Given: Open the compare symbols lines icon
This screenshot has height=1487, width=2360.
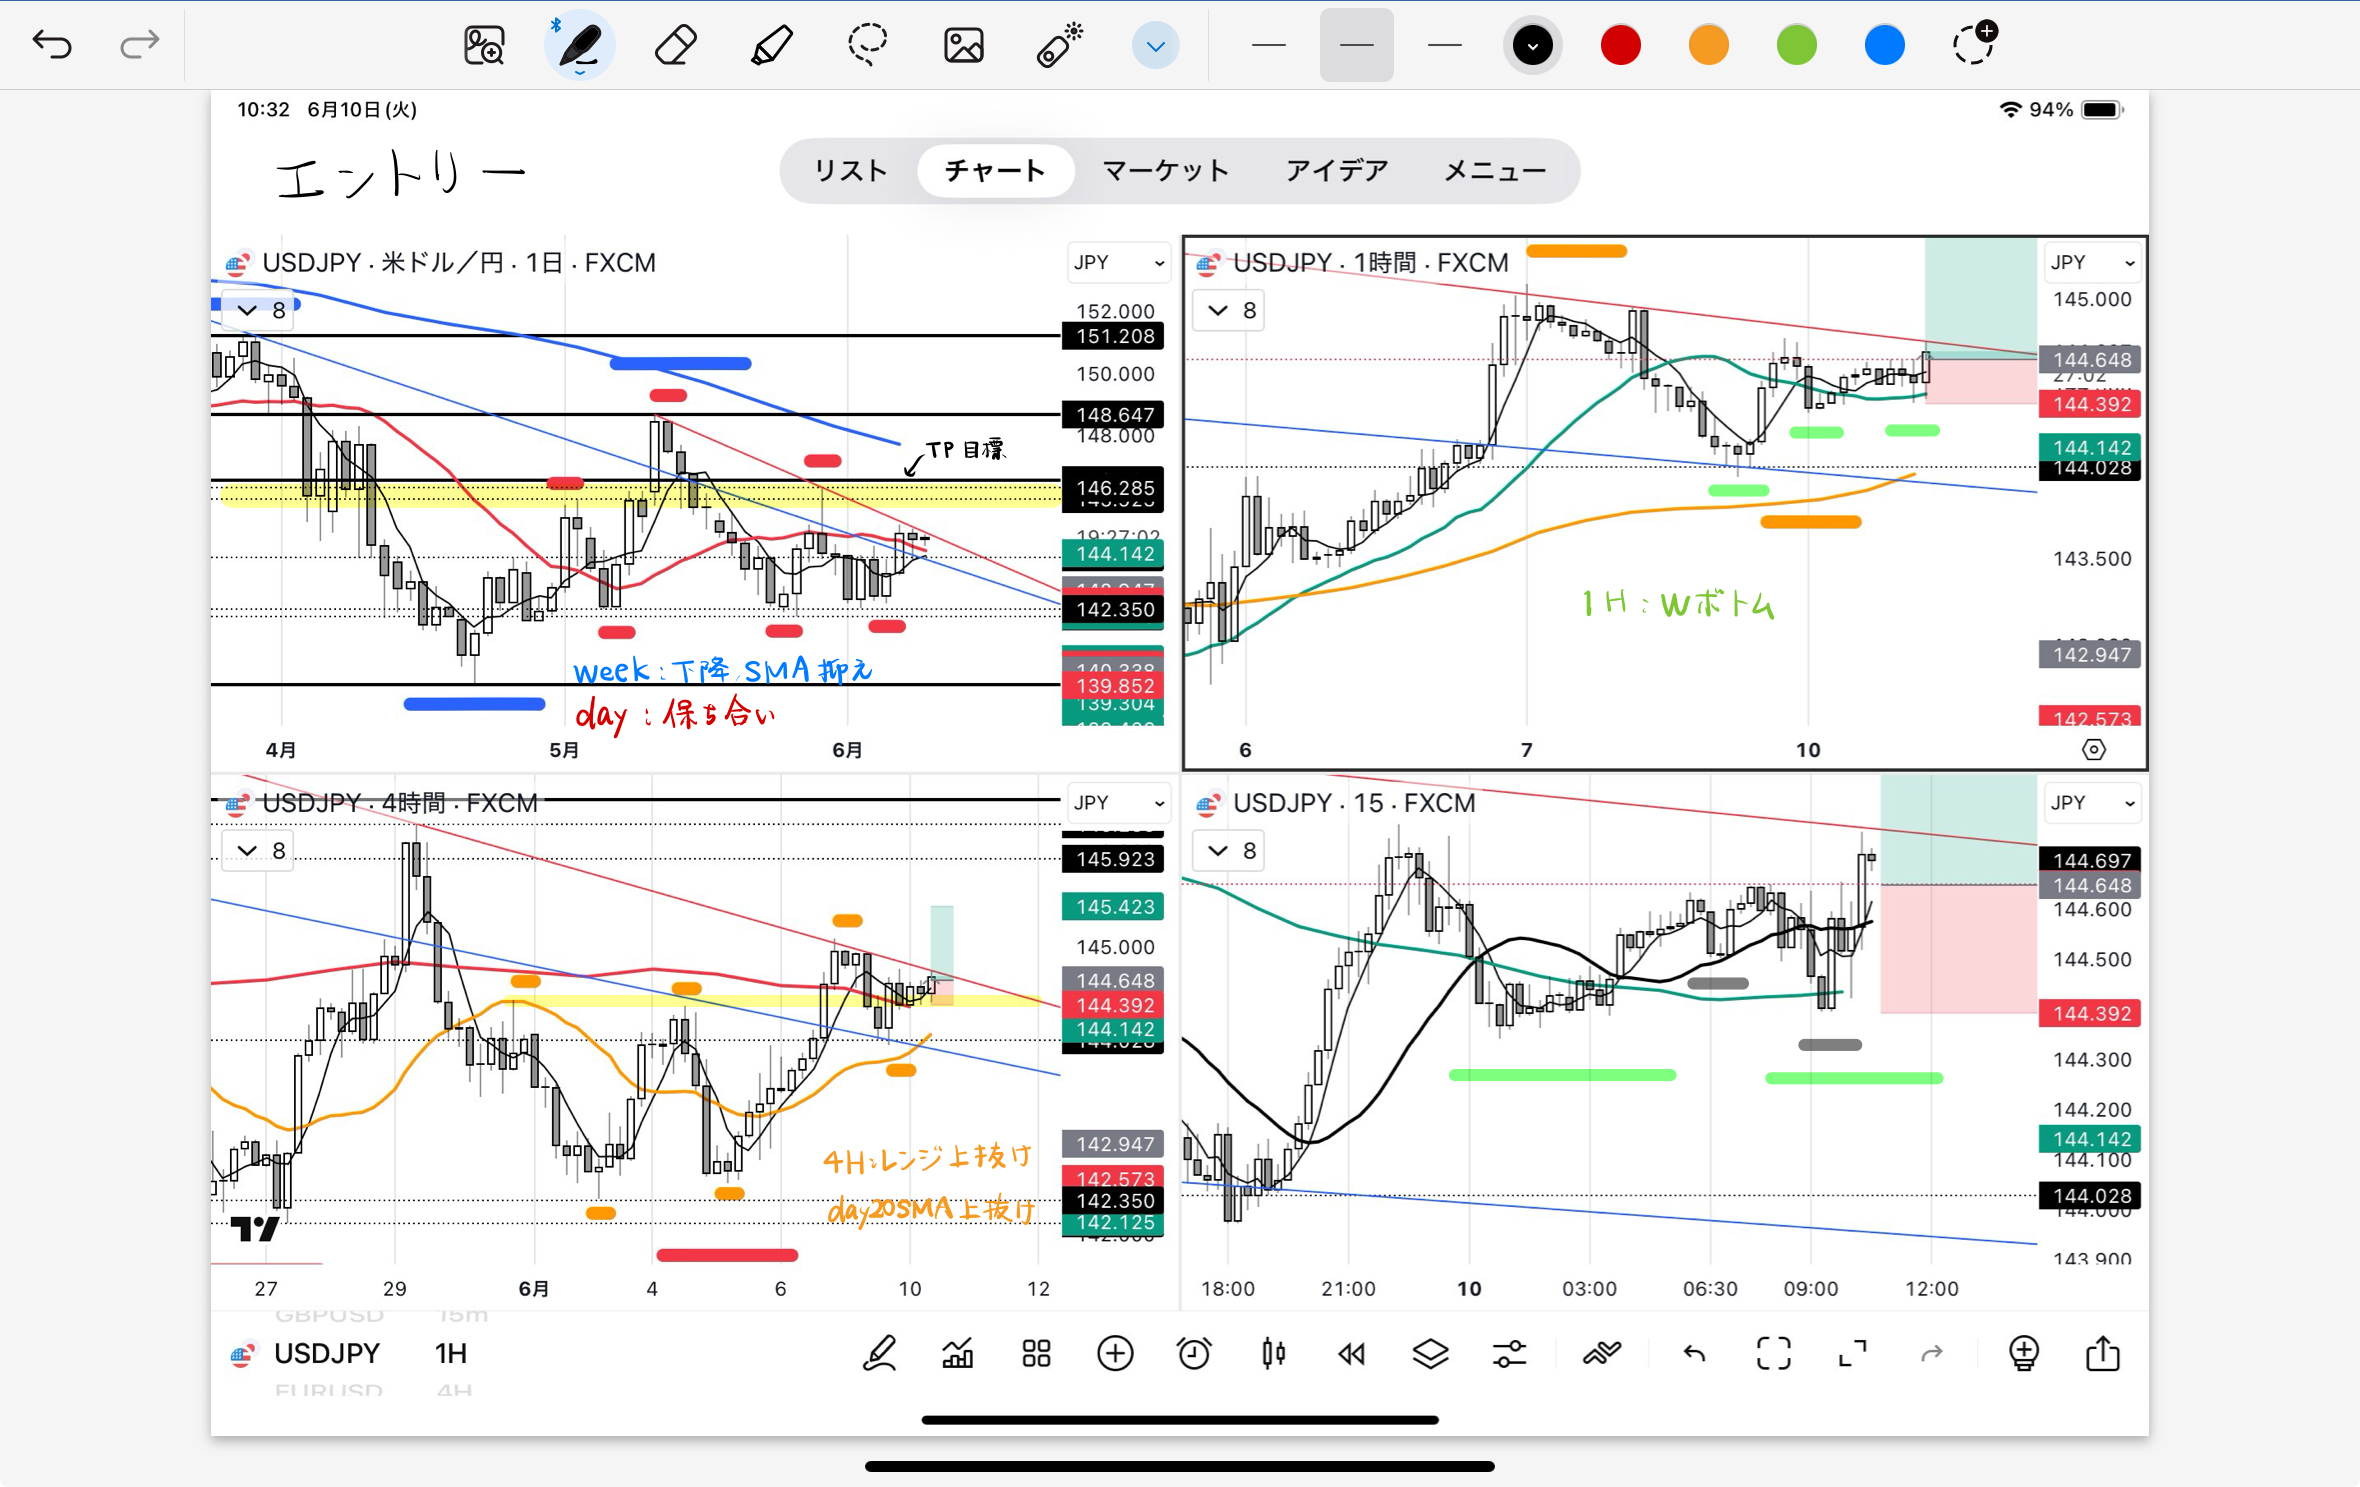Looking at the screenshot, I should (1601, 1353).
